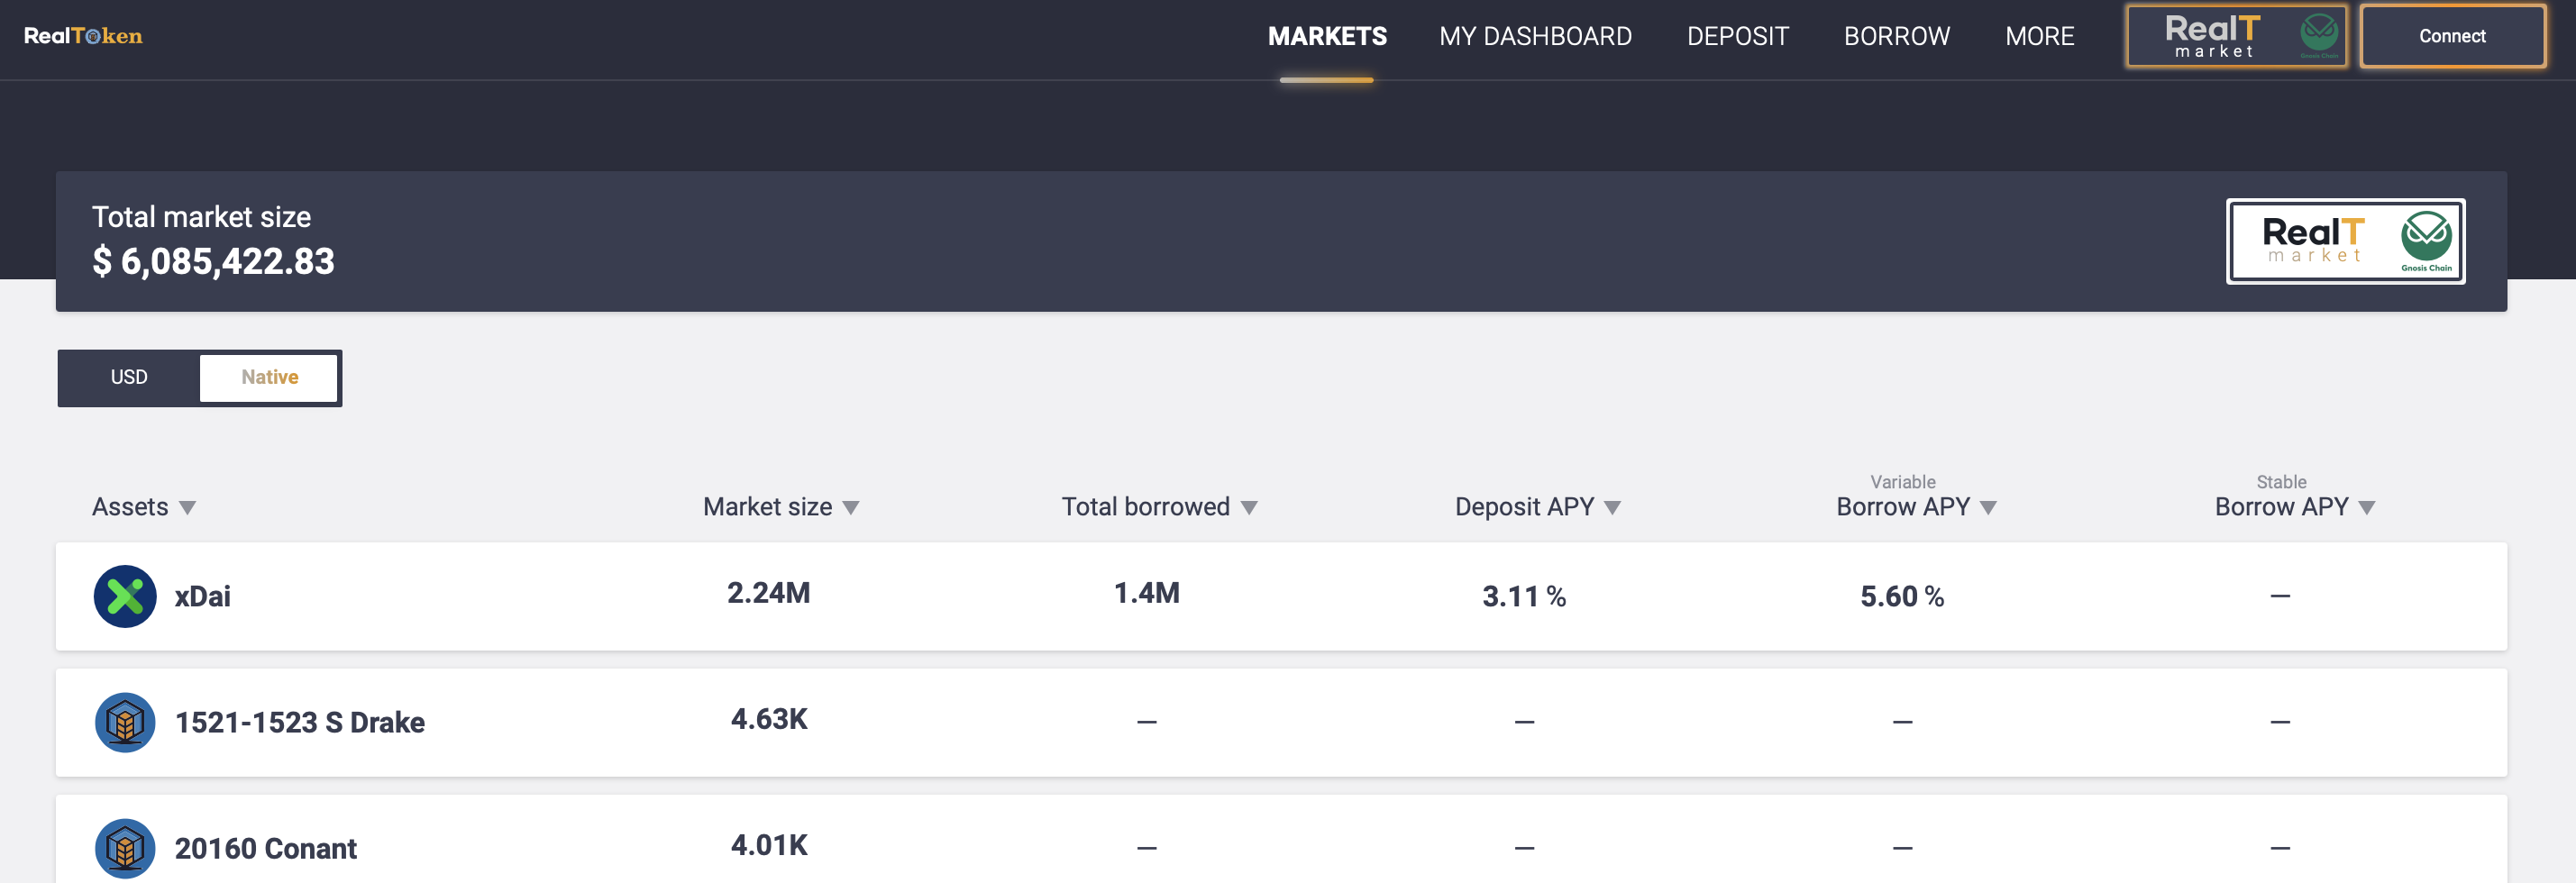Sort by Assets column
This screenshot has width=2576, height=883.
click(x=143, y=507)
